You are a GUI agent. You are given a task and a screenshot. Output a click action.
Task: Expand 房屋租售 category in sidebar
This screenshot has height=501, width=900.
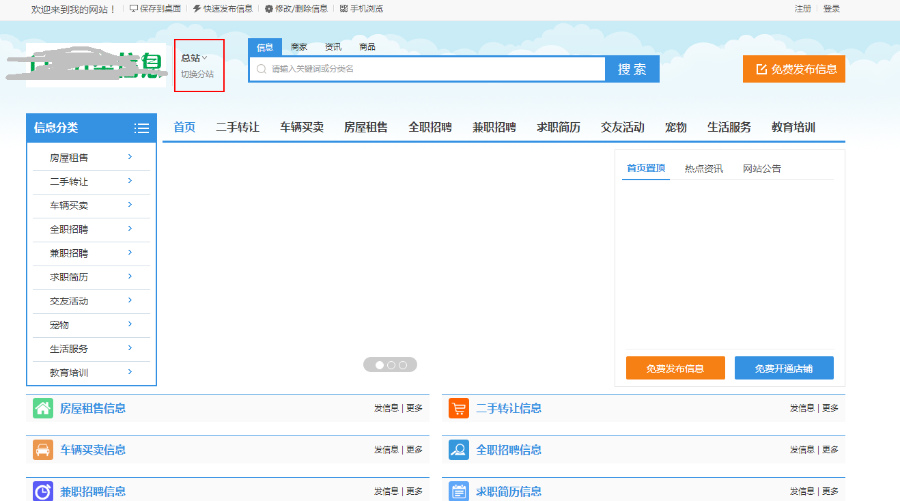coord(91,157)
